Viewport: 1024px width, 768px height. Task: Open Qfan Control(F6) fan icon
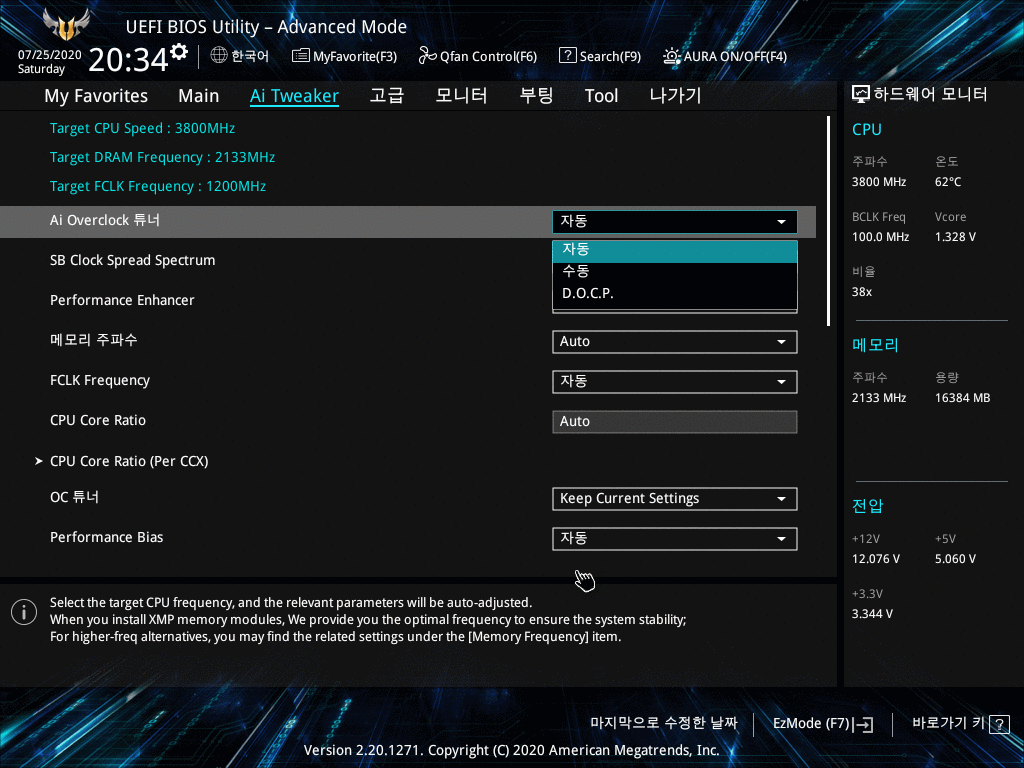(x=427, y=56)
